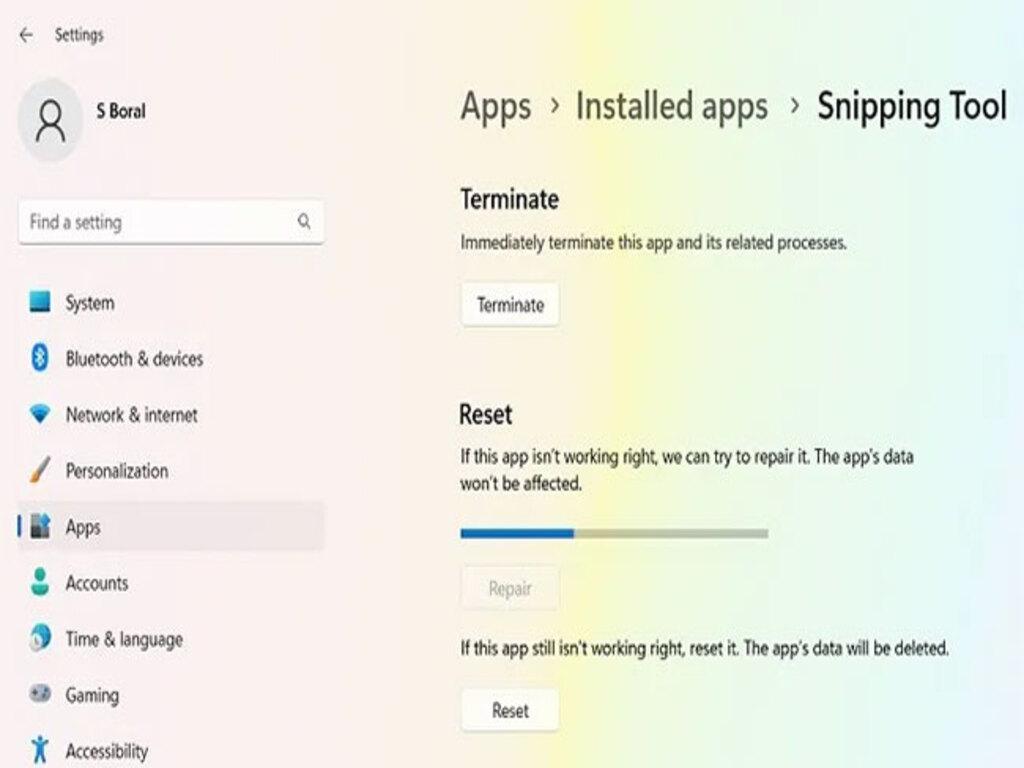Click the Personalization paintbrush icon
This screenshot has width=1024, height=768.
40,470
